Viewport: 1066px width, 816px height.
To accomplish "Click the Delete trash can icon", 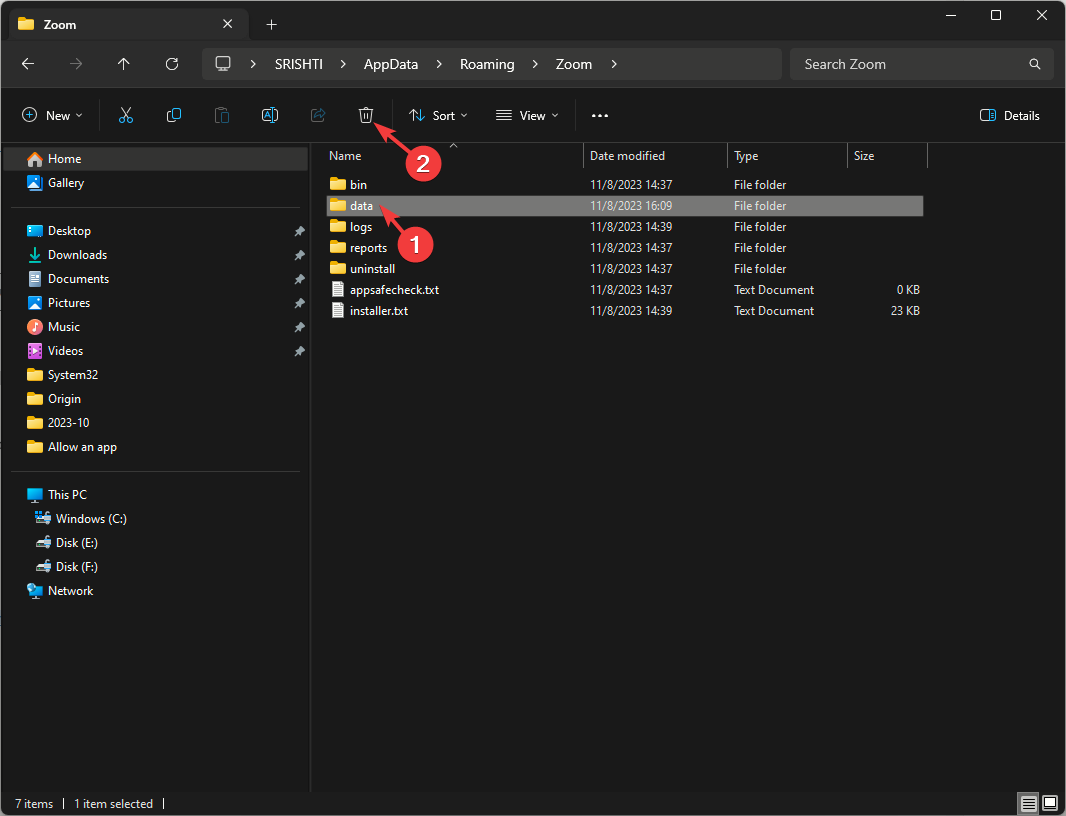I will [366, 116].
